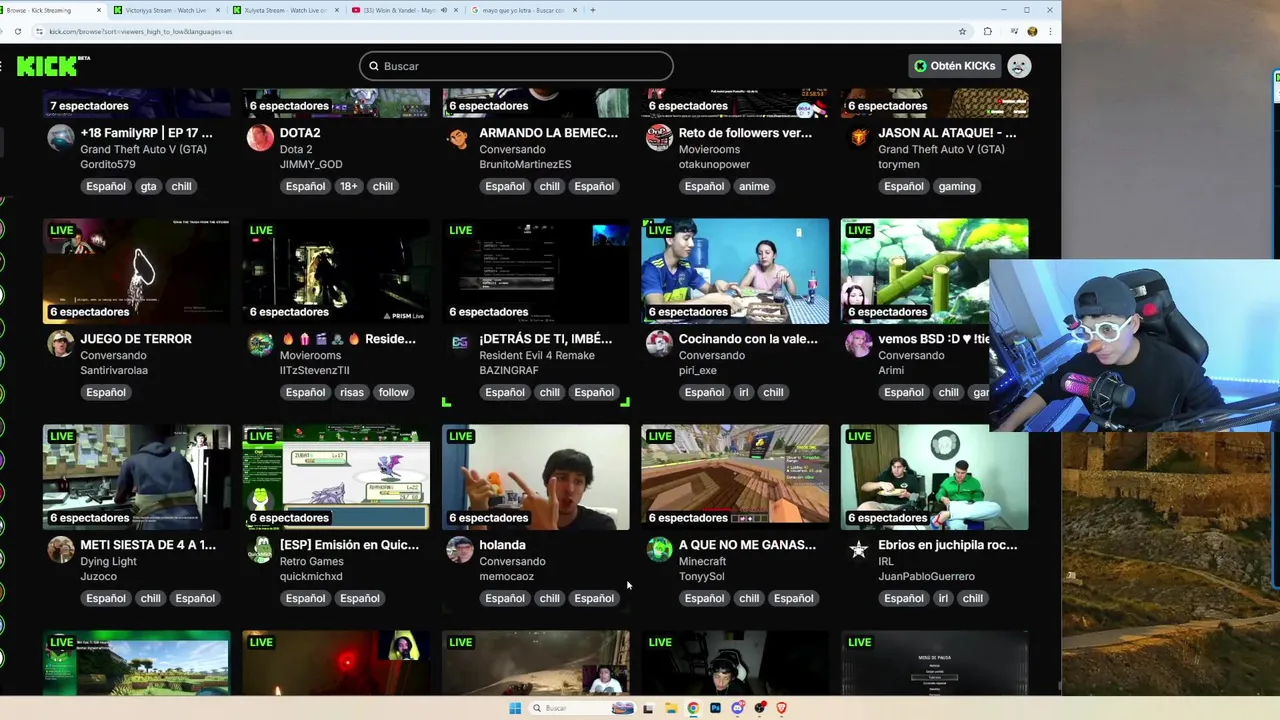Open the Dying Light category link
The width and height of the screenshot is (1280, 720).
108,561
